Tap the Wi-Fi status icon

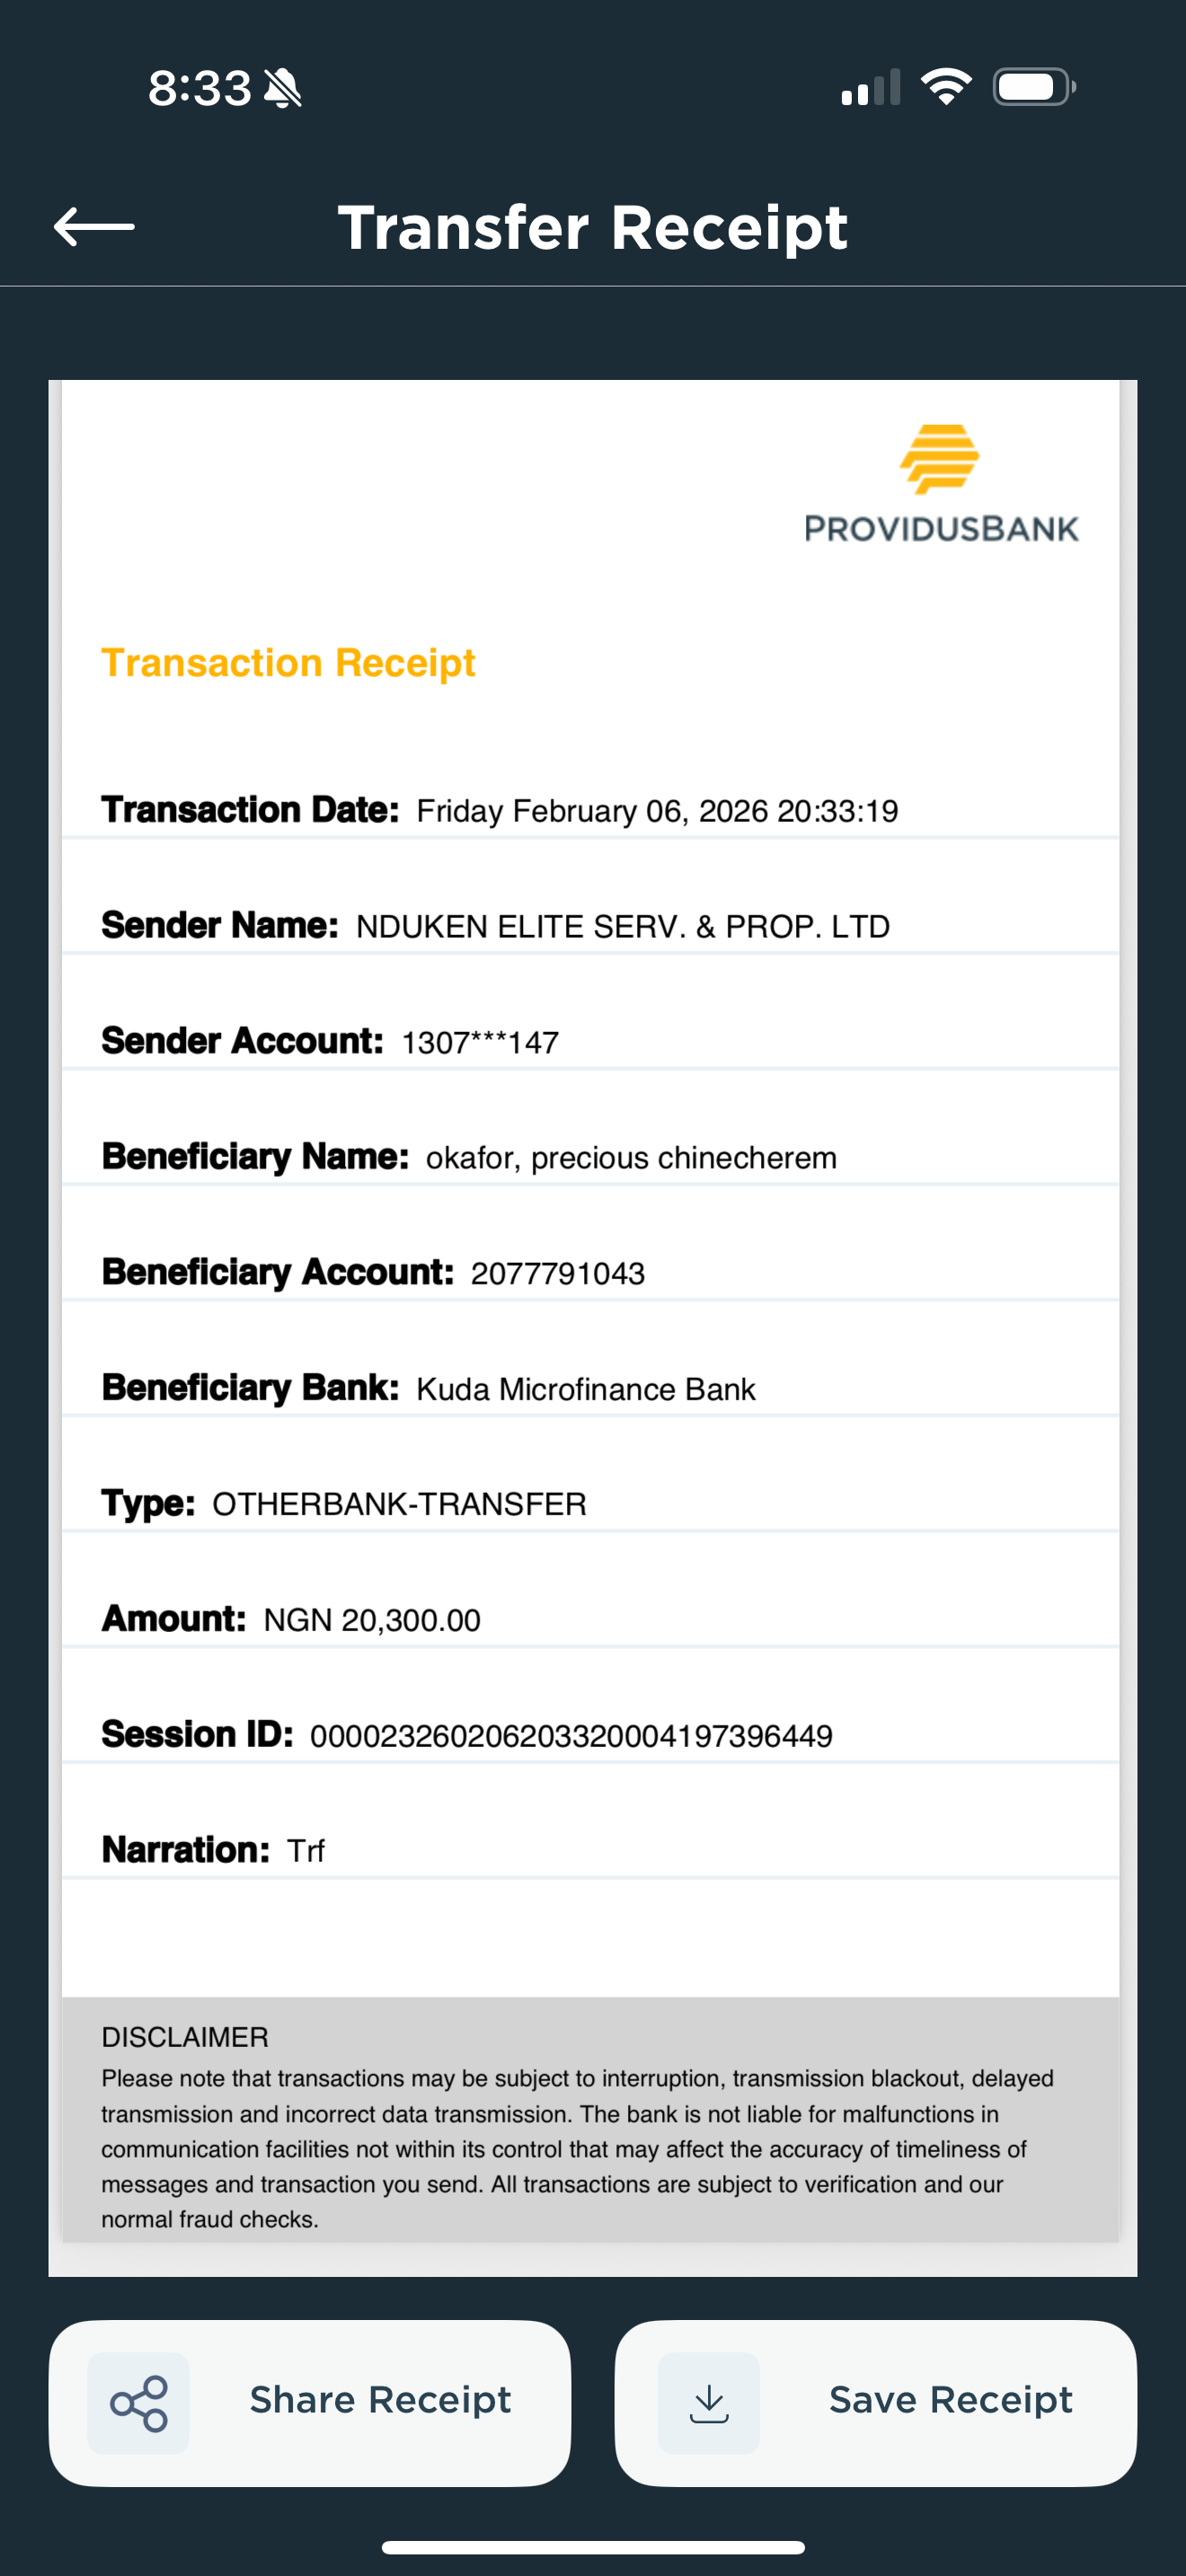945,87
